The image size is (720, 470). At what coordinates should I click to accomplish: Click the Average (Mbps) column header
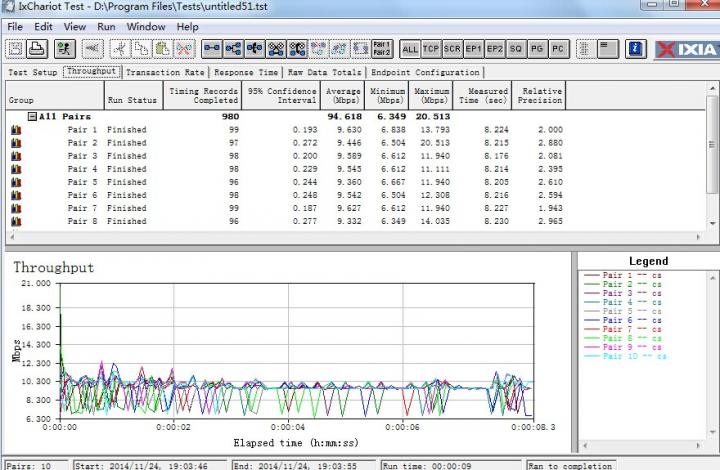tap(343, 95)
